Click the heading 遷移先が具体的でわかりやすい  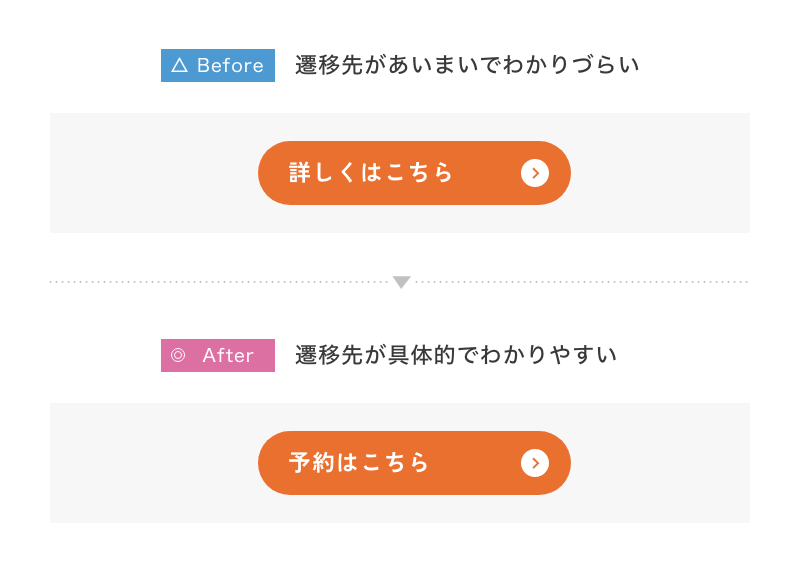pos(456,355)
